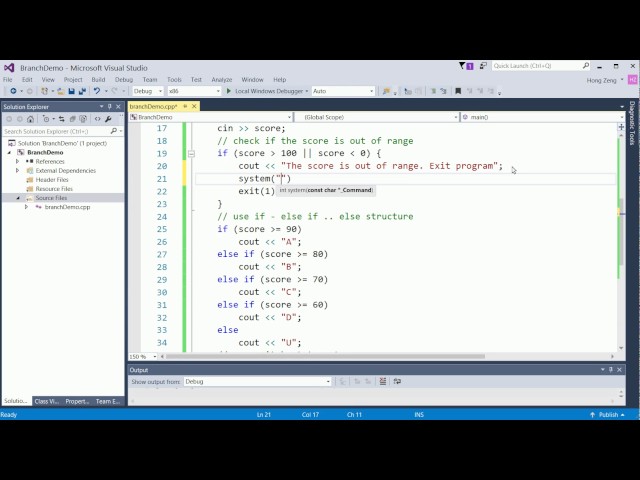640x480 pixels.
Task: Click the Save icon in the toolbar
Action: tap(71, 91)
